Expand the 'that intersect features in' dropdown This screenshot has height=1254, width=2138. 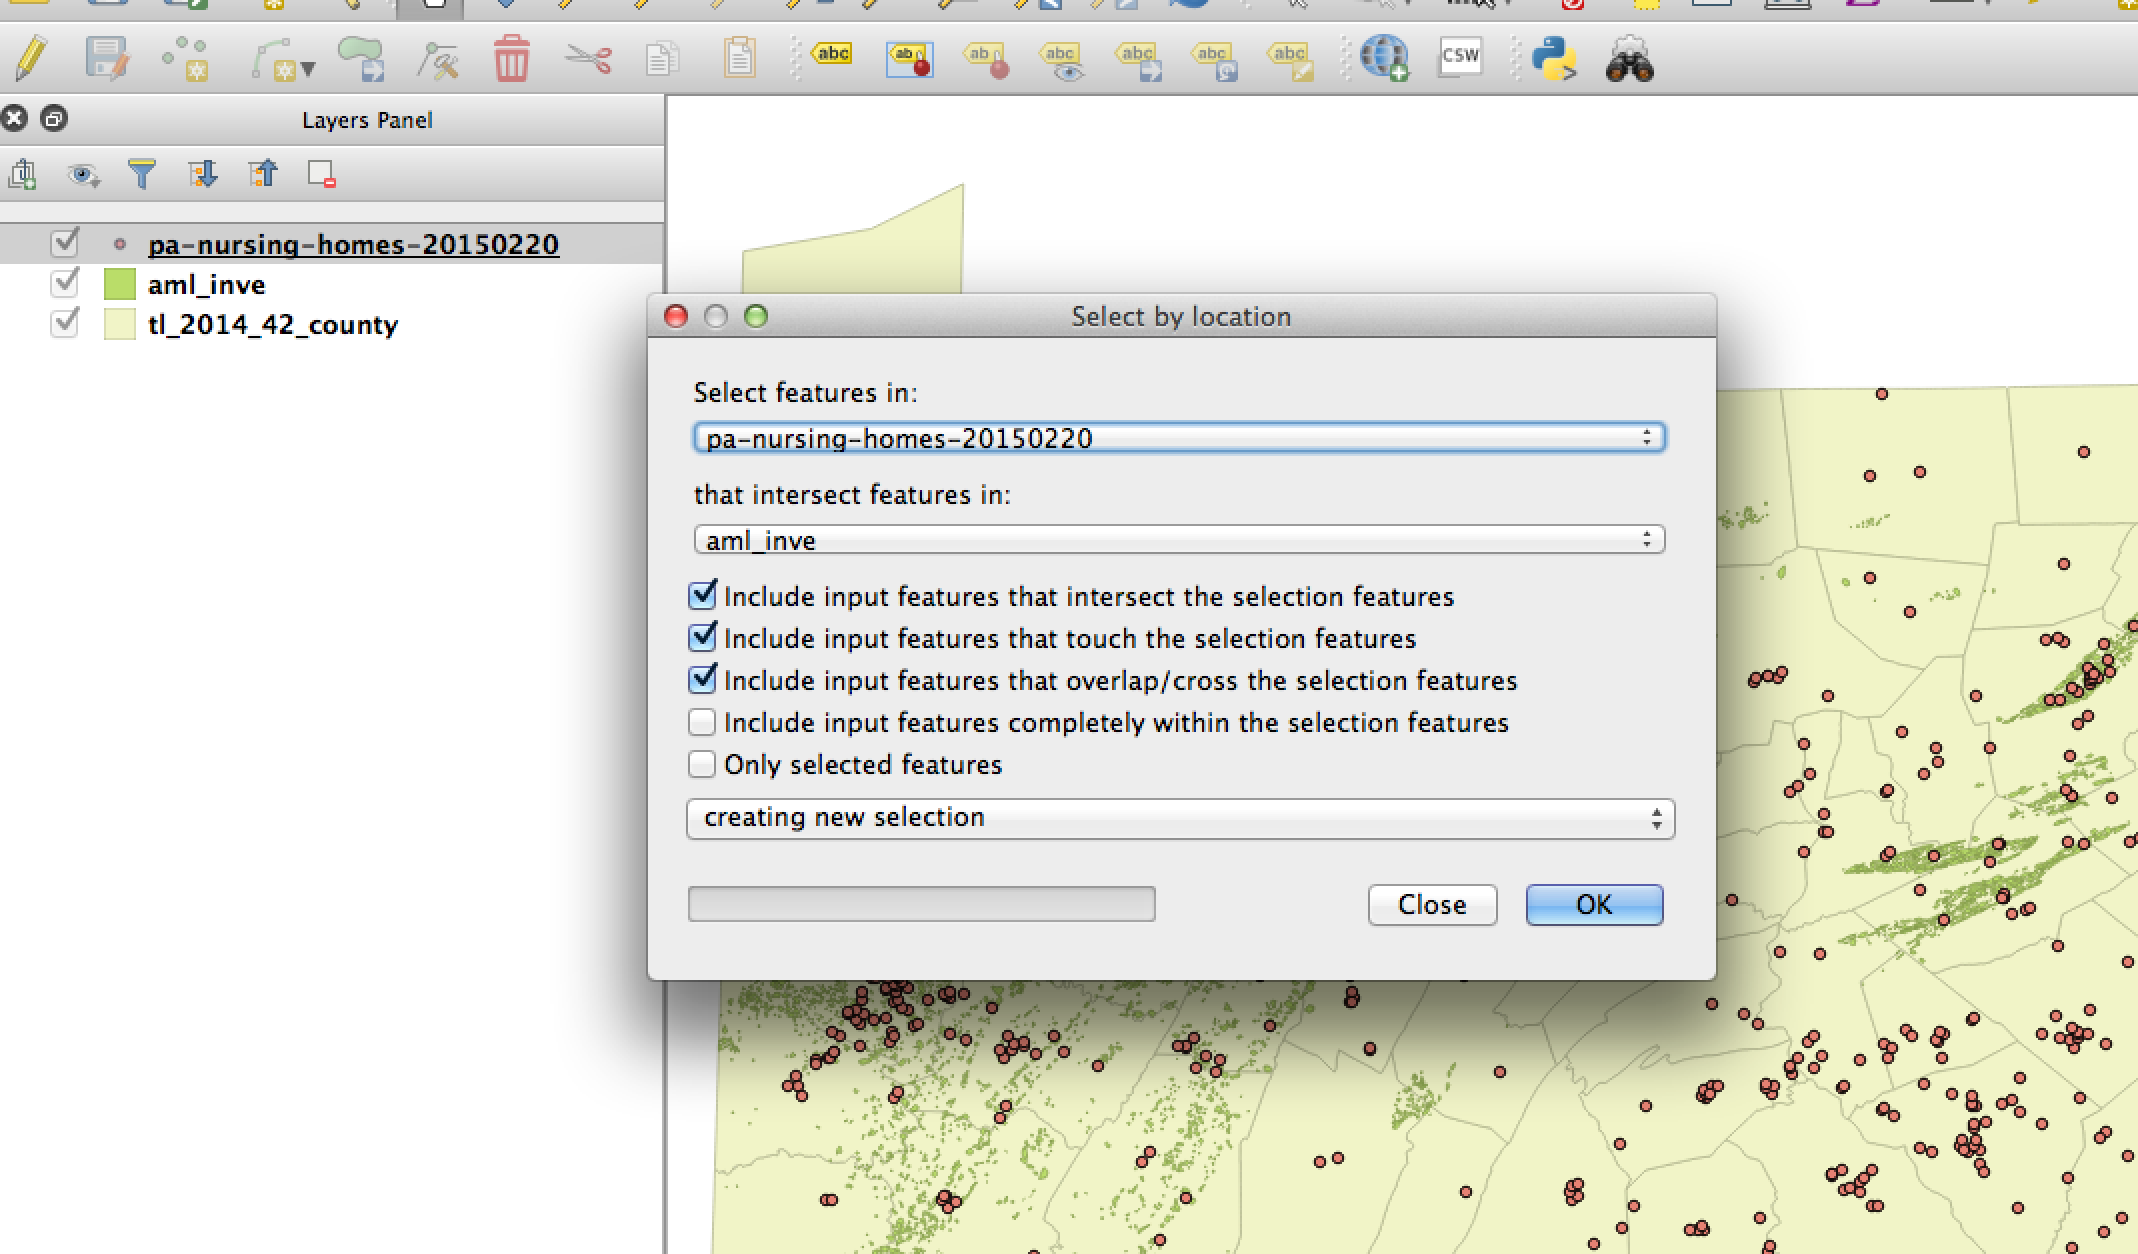pyautogui.click(x=1650, y=540)
